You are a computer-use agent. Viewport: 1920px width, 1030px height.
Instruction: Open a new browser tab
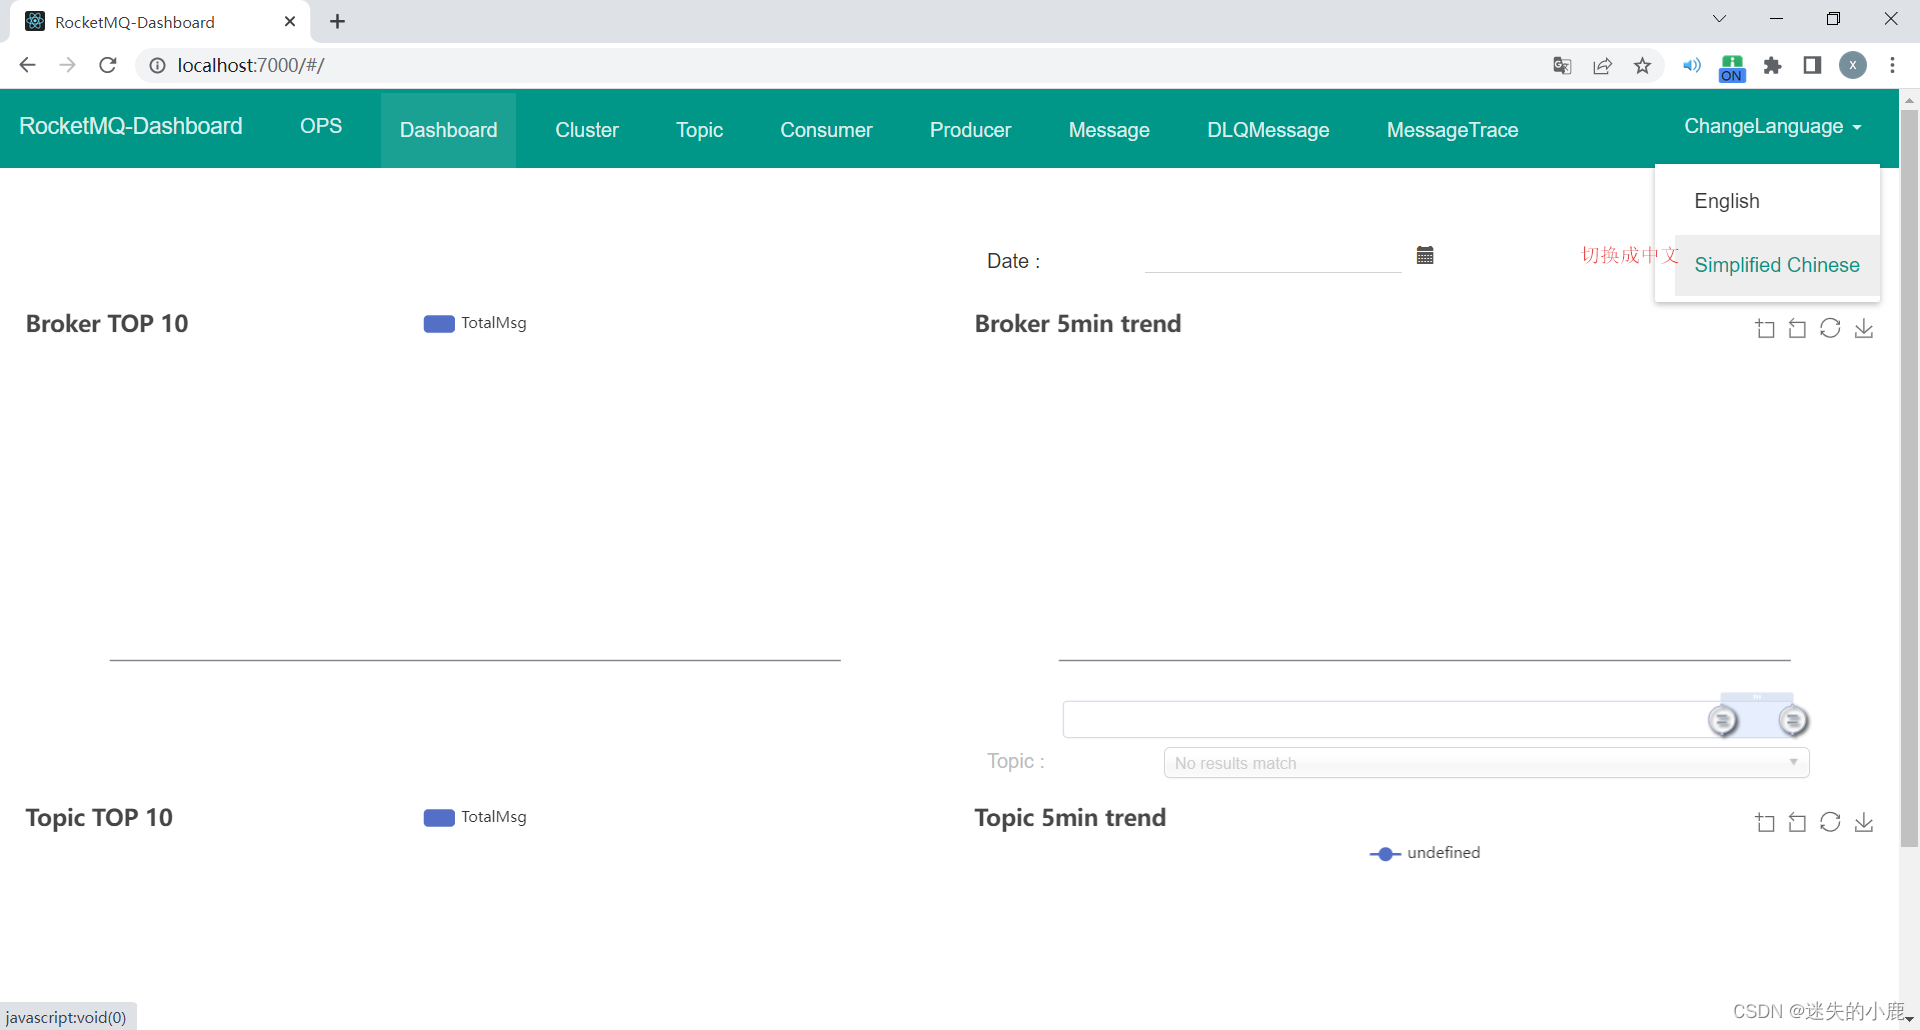337,21
